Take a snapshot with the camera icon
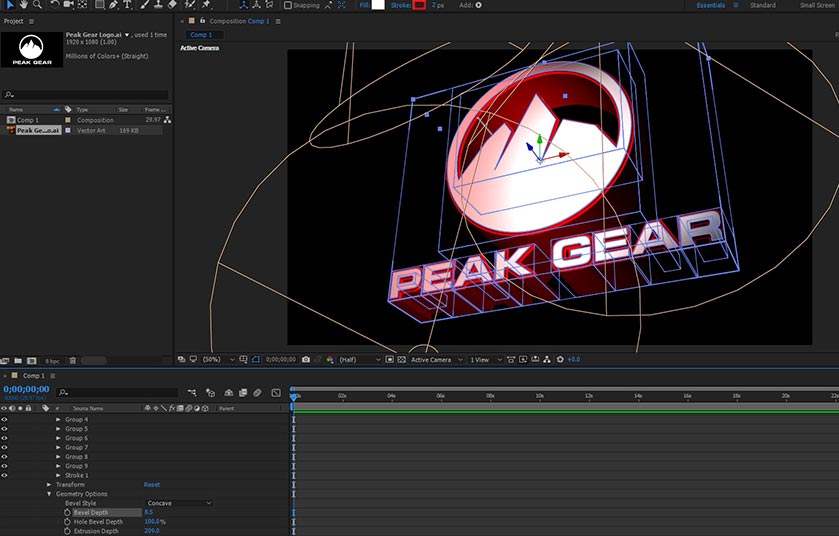839x536 pixels. [306, 359]
